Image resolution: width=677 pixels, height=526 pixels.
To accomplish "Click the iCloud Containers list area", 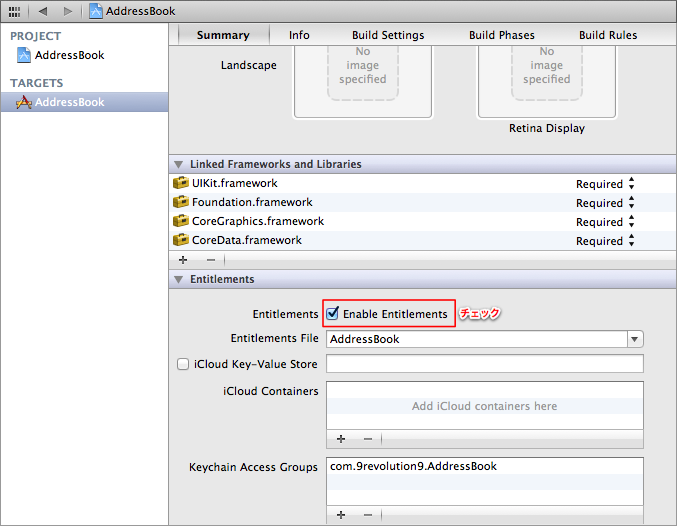I will (x=484, y=405).
